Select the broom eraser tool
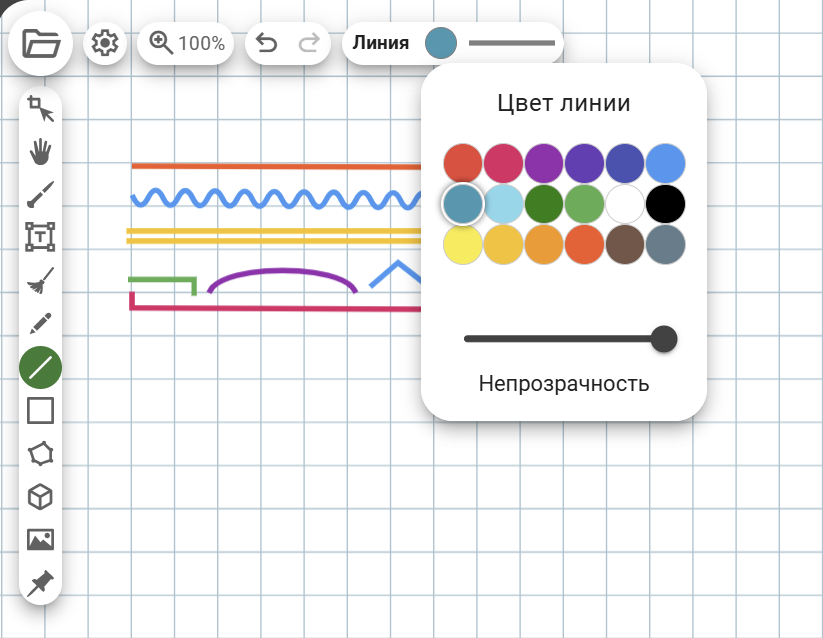The image size is (823, 638). pos(41,281)
